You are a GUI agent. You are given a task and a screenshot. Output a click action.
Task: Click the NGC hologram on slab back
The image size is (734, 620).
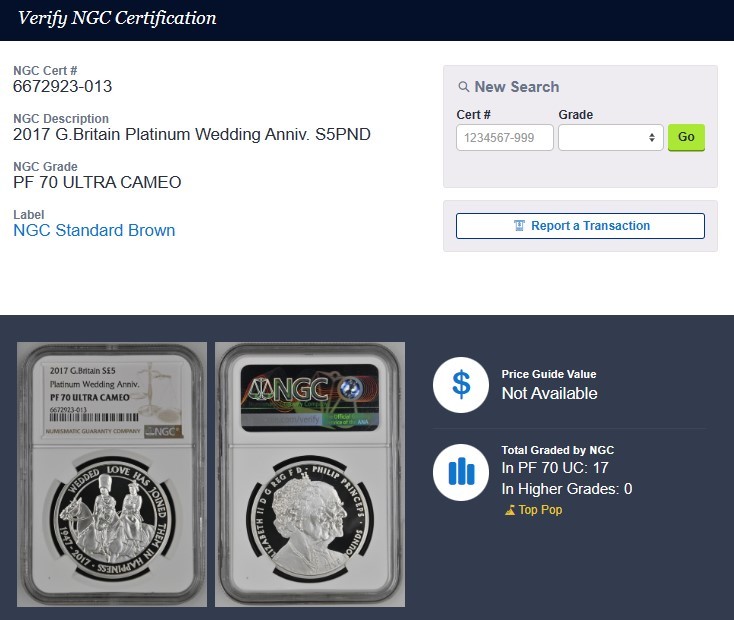click(309, 398)
